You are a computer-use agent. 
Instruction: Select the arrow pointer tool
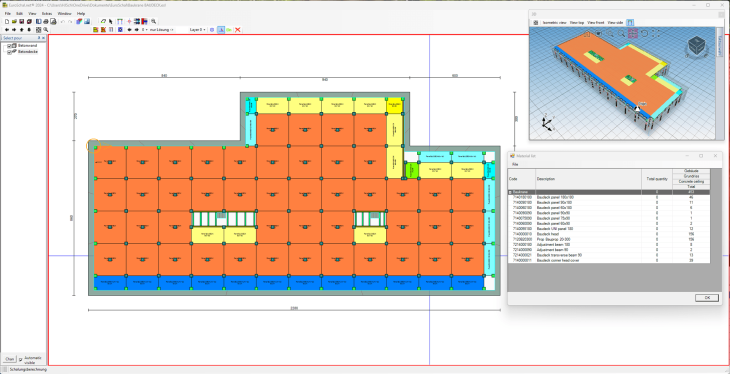(111, 21)
